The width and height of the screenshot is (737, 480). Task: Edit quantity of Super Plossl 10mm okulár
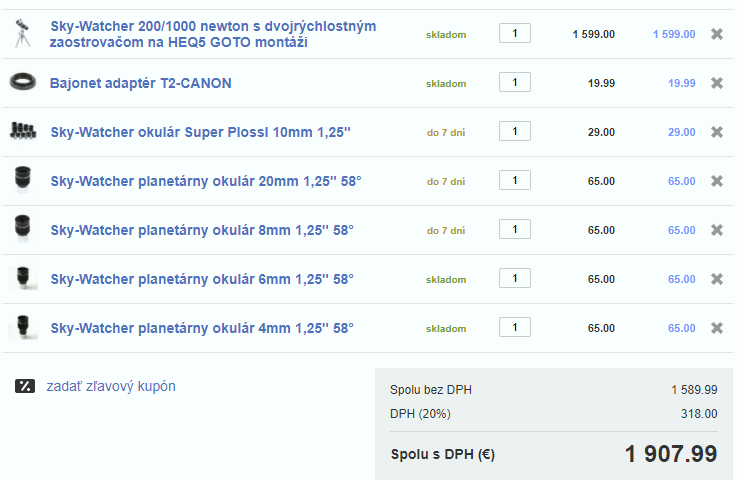point(514,131)
